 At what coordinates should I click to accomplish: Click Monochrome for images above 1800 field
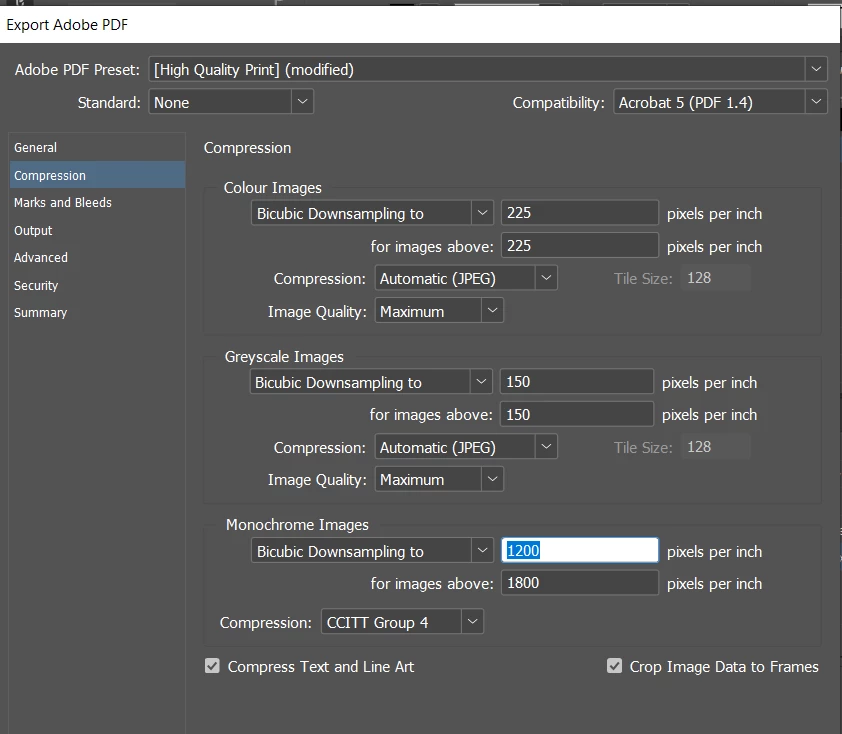click(x=580, y=583)
